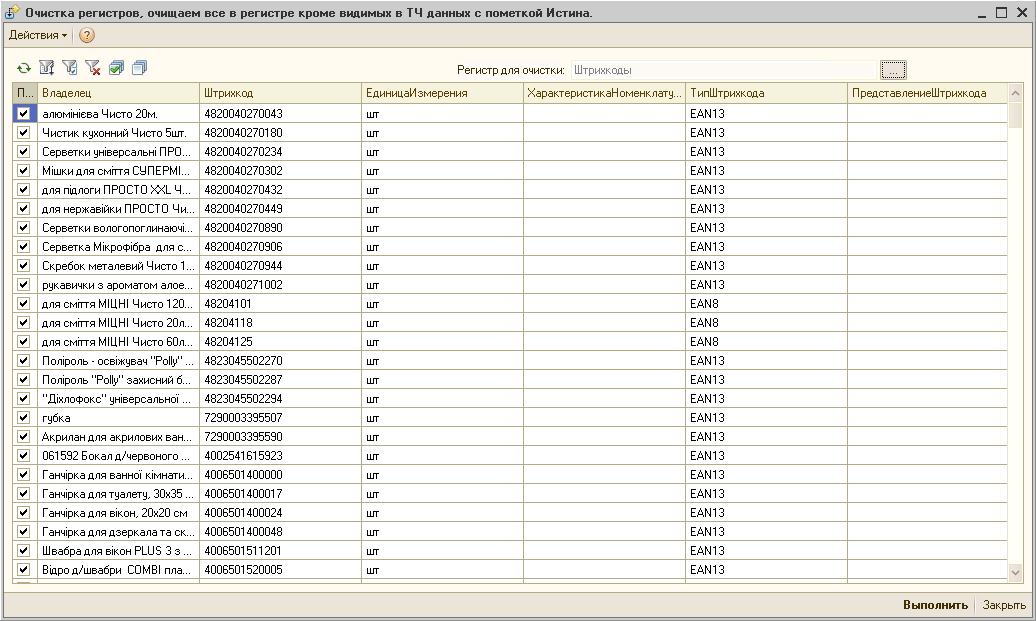
Task: Toggle the checkbox for the губка row
Action: coord(23,418)
